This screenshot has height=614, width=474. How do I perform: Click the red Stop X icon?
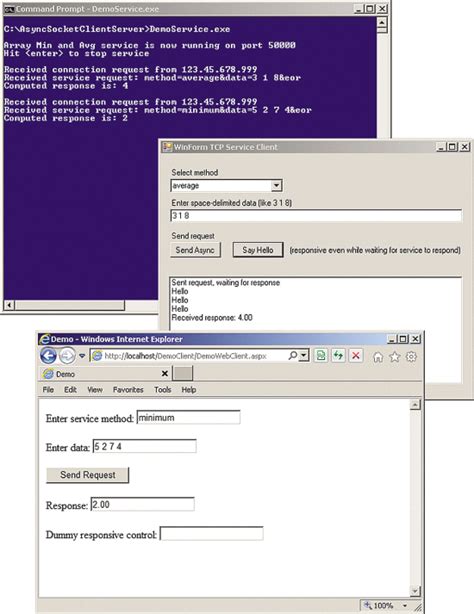[x=356, y=356]
